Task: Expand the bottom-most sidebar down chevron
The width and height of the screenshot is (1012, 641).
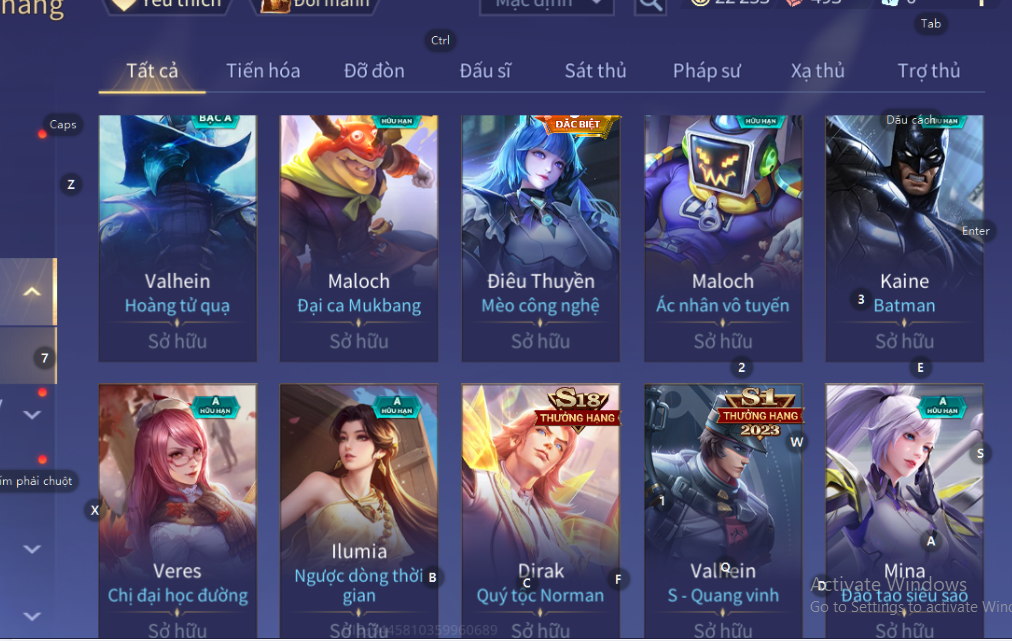Action: 32,616
